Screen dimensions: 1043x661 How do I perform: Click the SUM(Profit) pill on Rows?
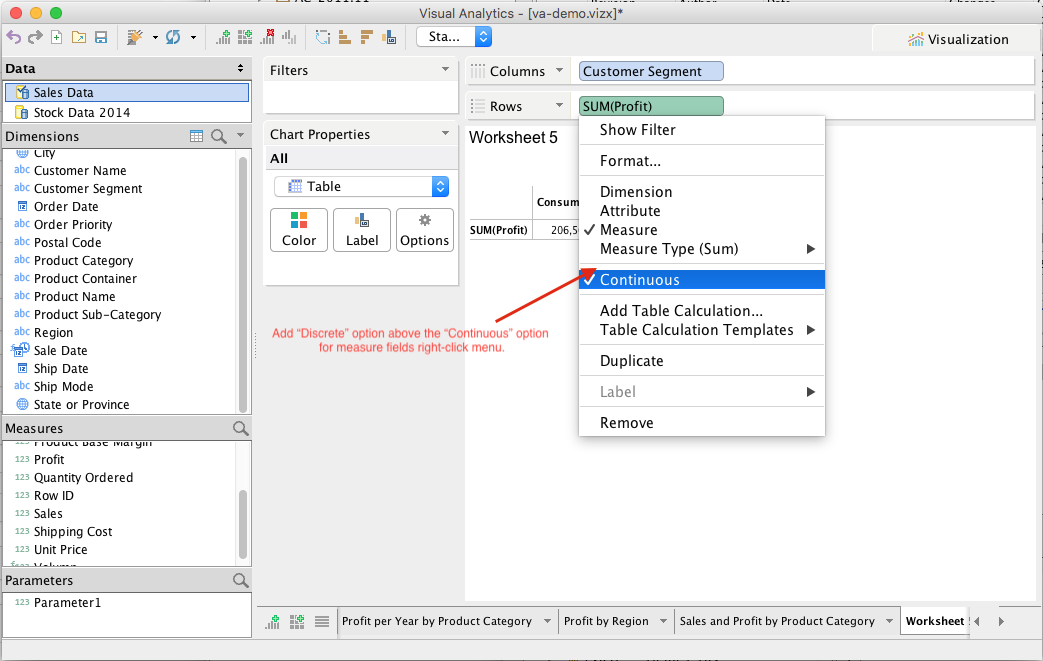(x=651, y=106)
